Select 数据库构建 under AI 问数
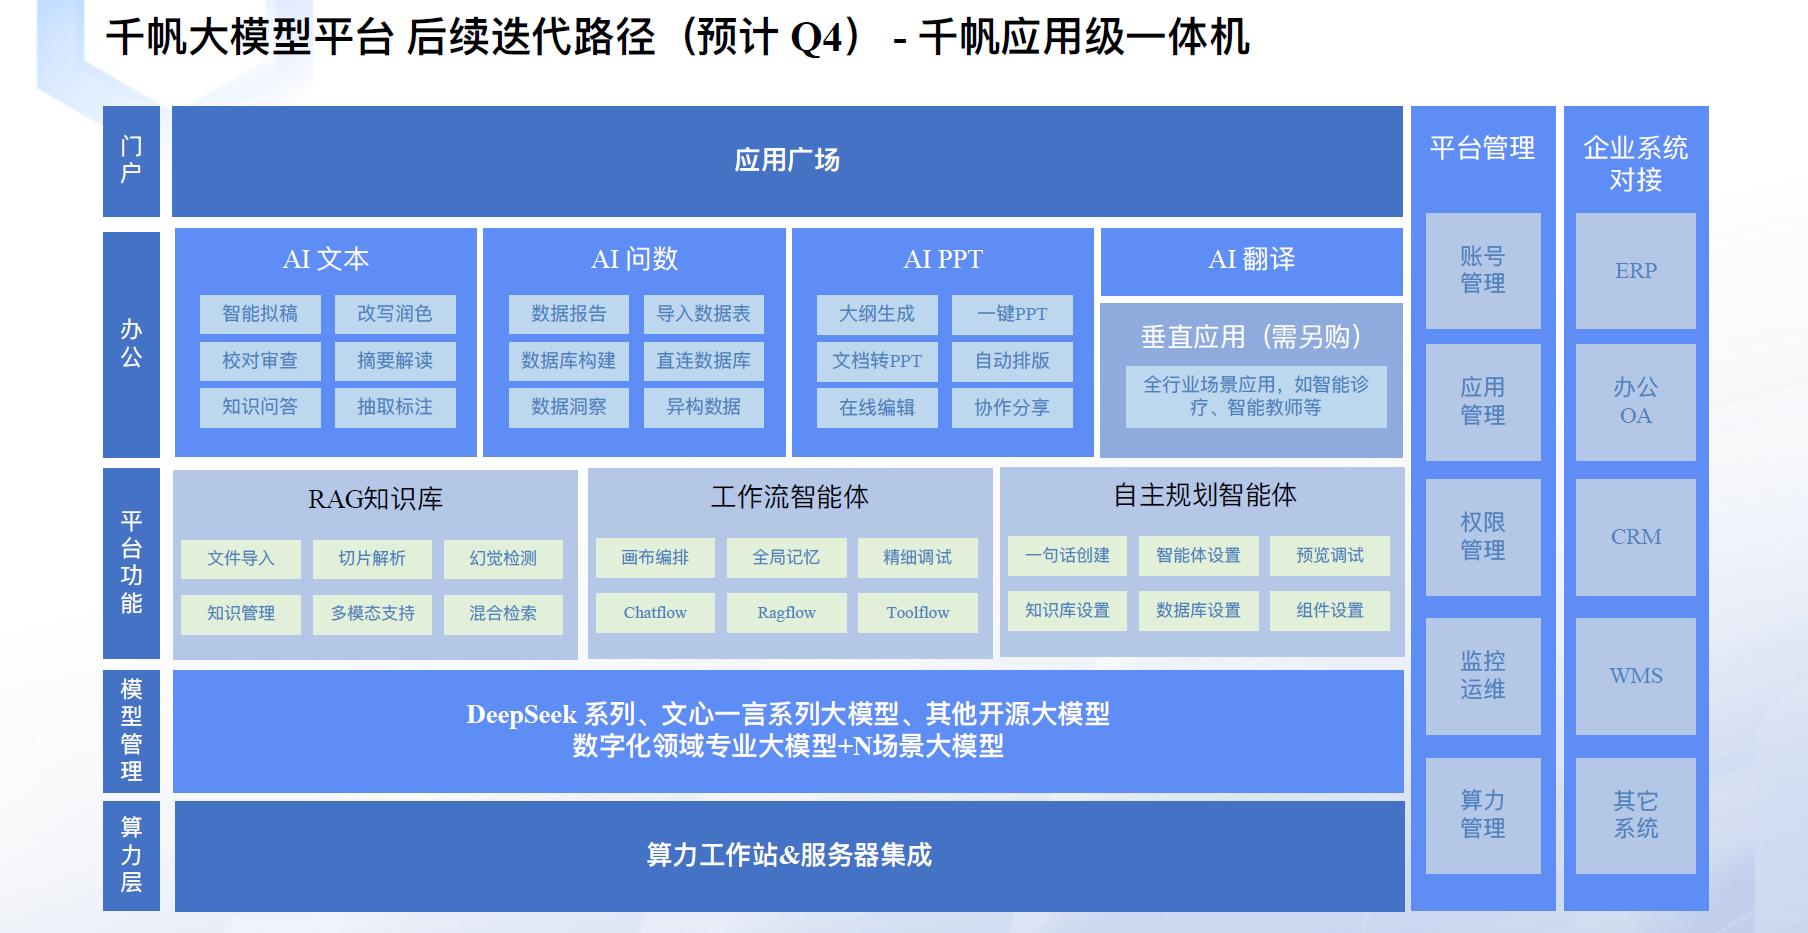Viewport: 1808px width, 933px height. (x=568, y=361)
